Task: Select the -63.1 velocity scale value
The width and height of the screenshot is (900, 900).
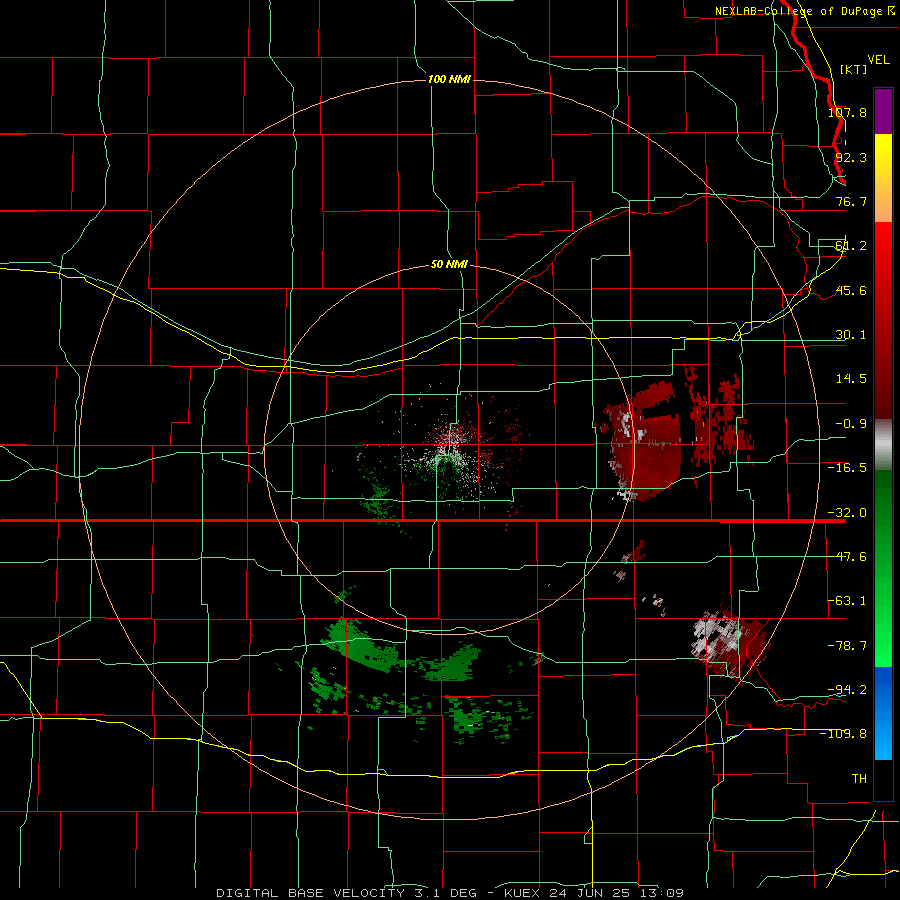Action: click(x=847, y=601)
